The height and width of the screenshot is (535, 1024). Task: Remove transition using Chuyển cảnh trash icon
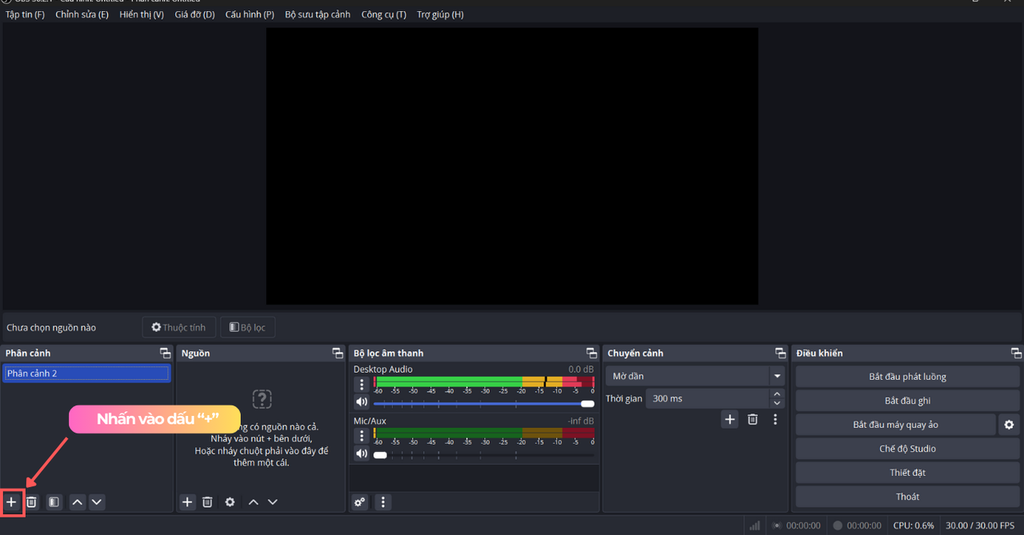[753, 420]
